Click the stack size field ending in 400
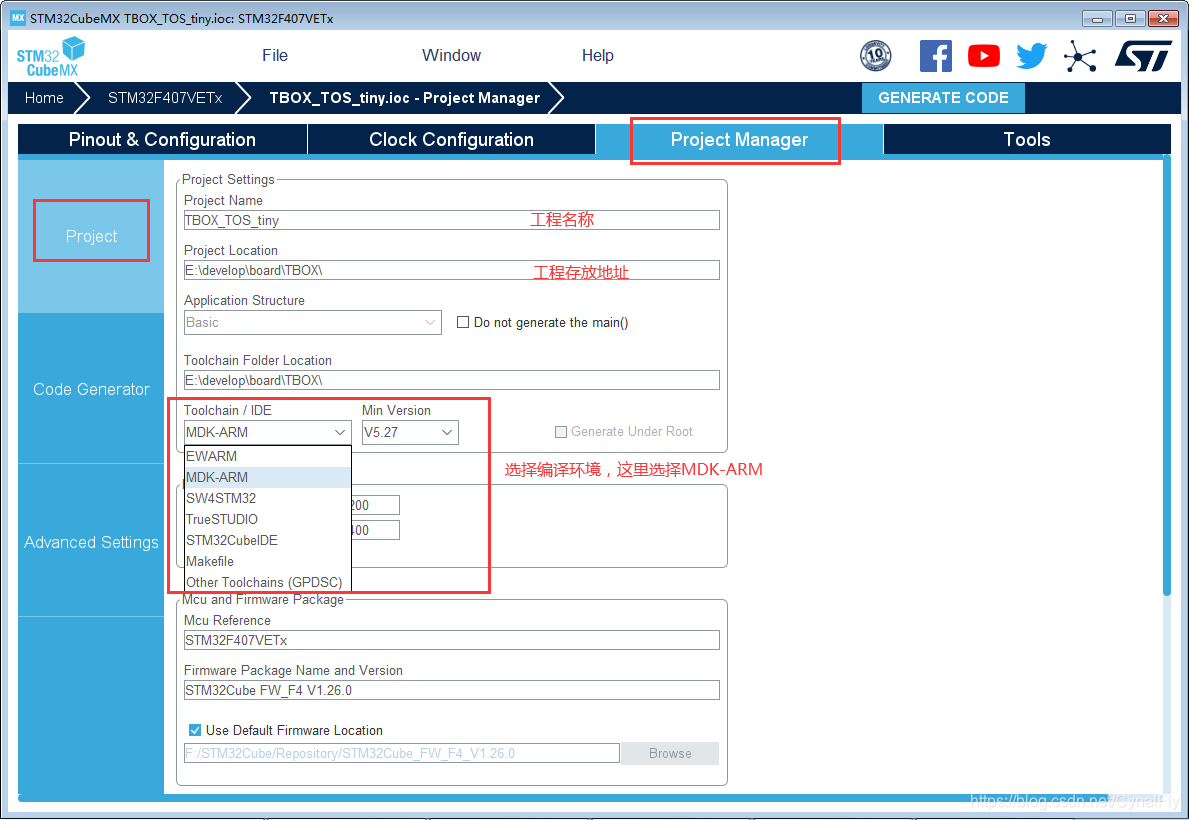The image size is (1189, 820). (x=375, y=530)
